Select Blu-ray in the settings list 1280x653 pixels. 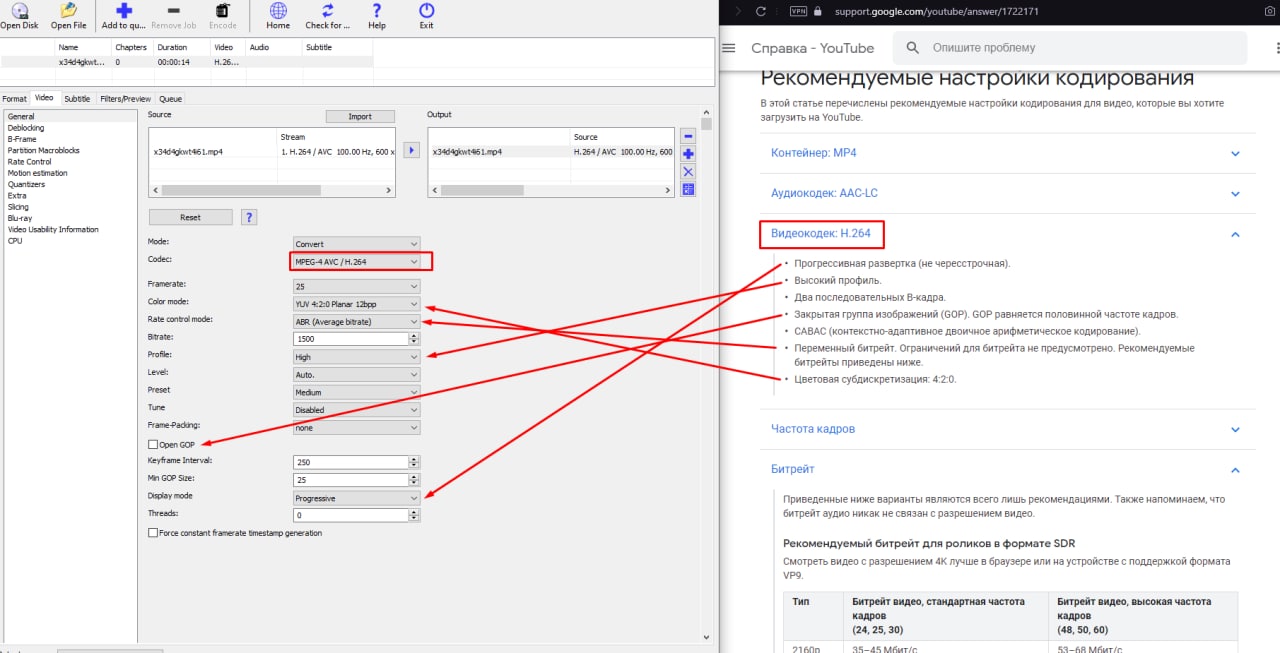[19, 218]
